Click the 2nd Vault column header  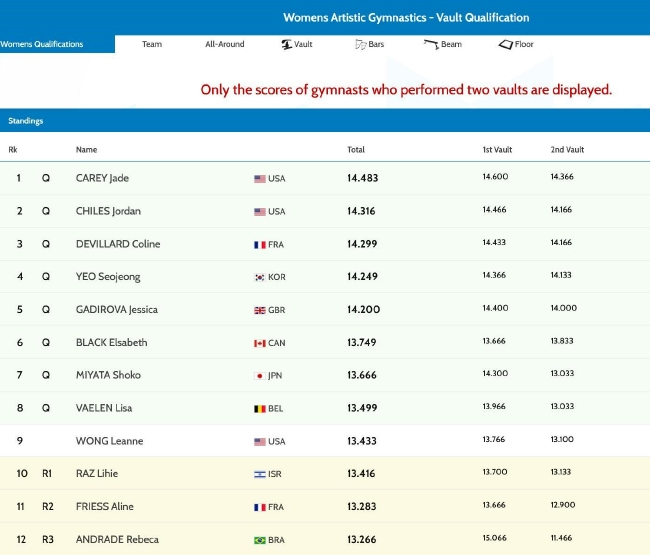click(x=567, y=150)
